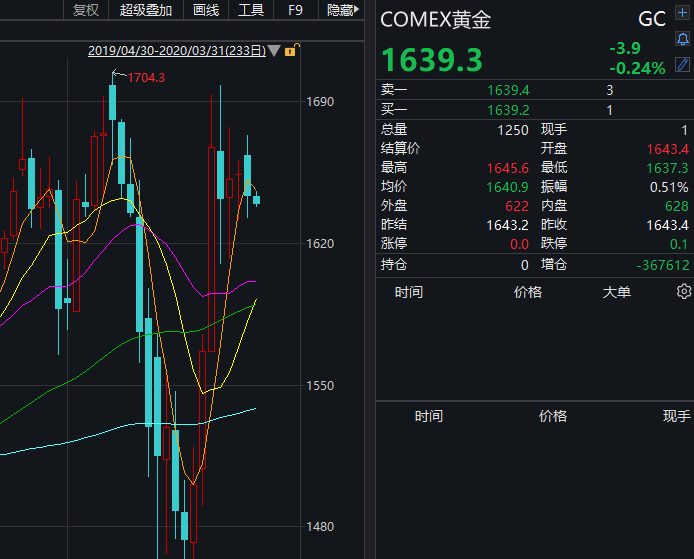
Task: Add COMEX gold to watchlist with plus icon
Action: (682, 12)
